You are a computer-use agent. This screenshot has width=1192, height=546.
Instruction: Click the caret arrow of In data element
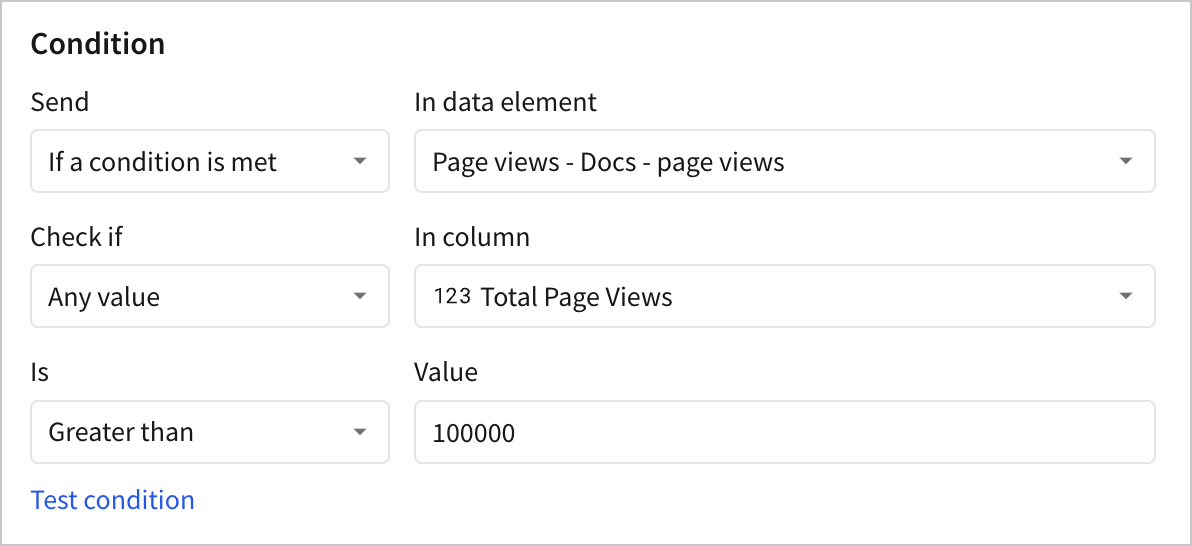(x=1127, y=161)
